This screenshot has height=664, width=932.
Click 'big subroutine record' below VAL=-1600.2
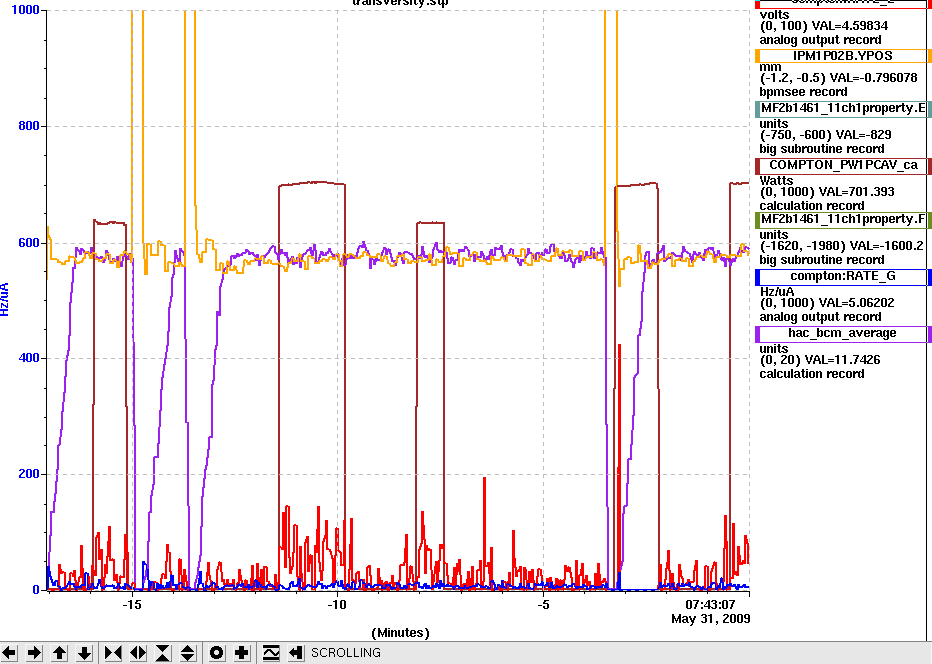click(x=822, y=260)
